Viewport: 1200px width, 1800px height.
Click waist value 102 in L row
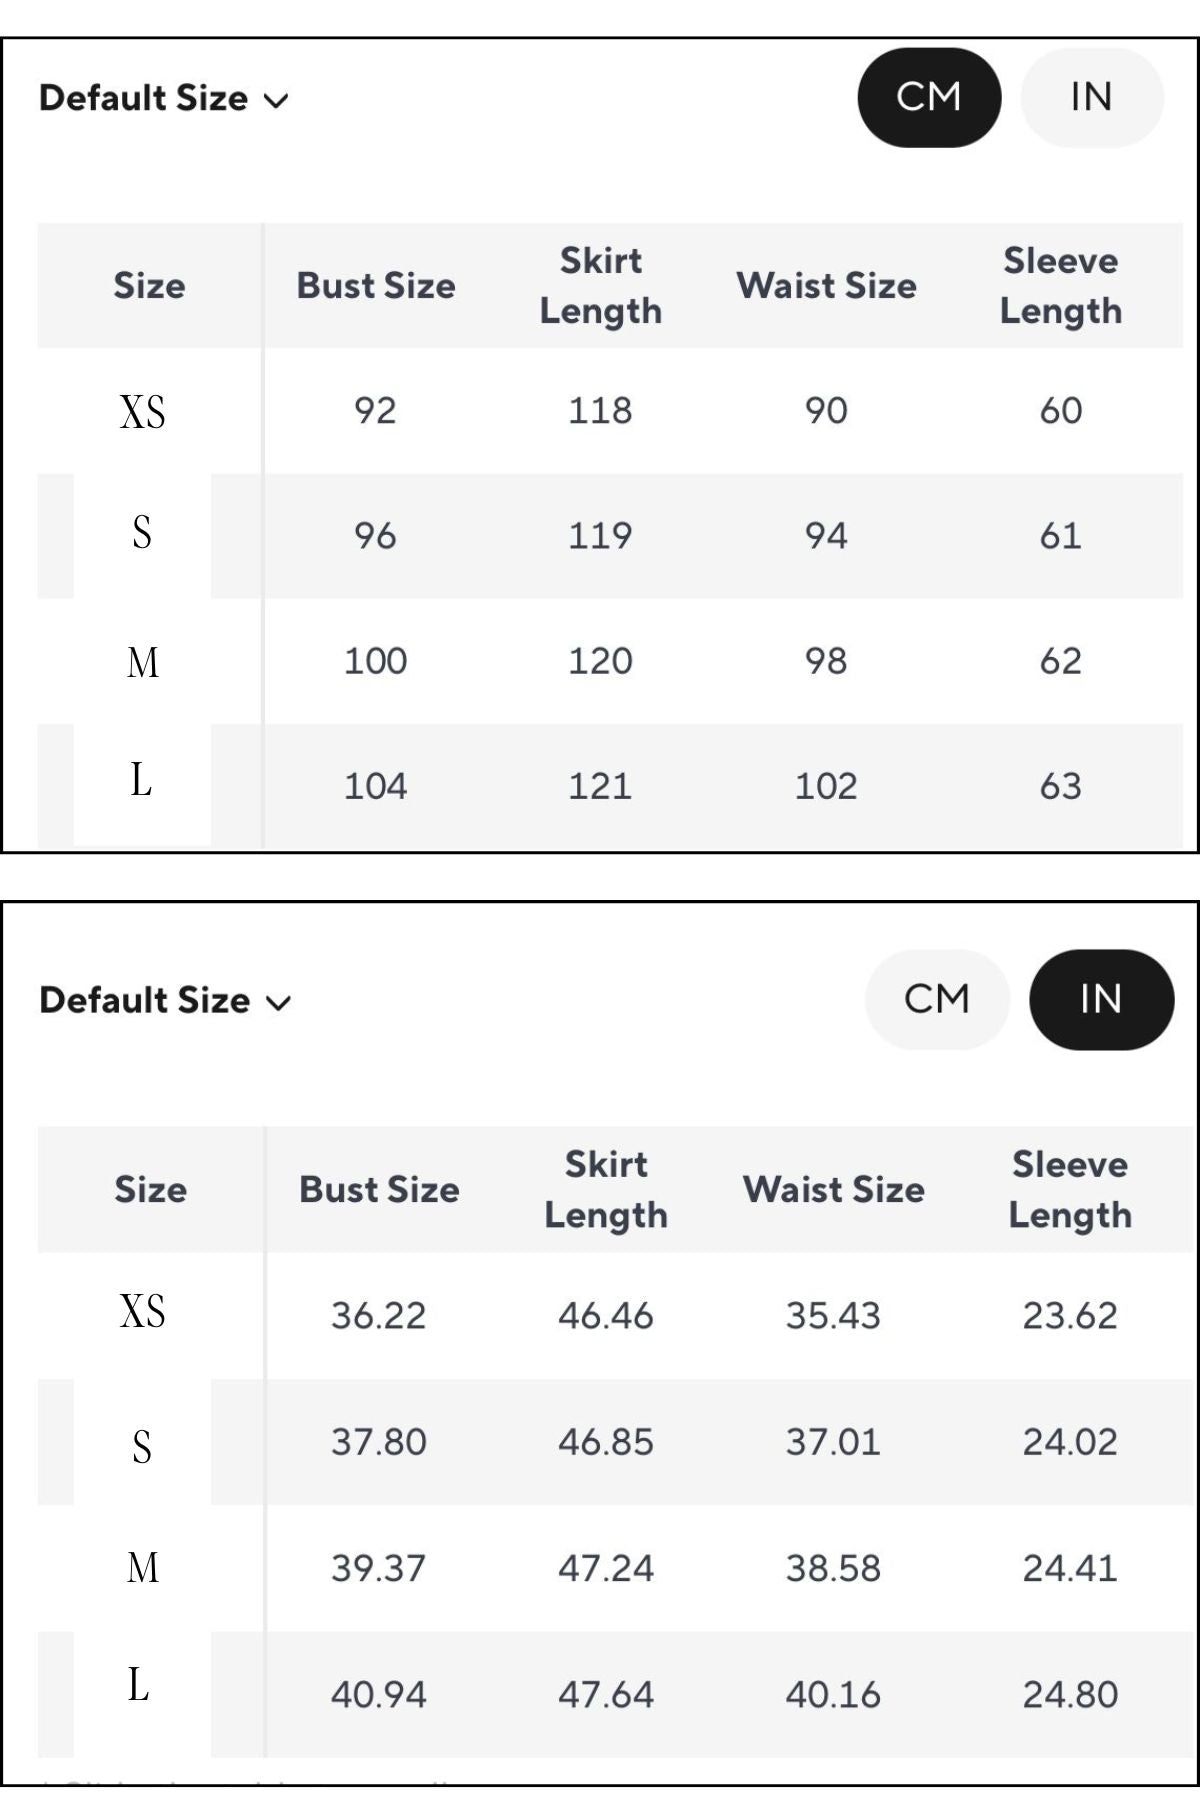(826, 786)
